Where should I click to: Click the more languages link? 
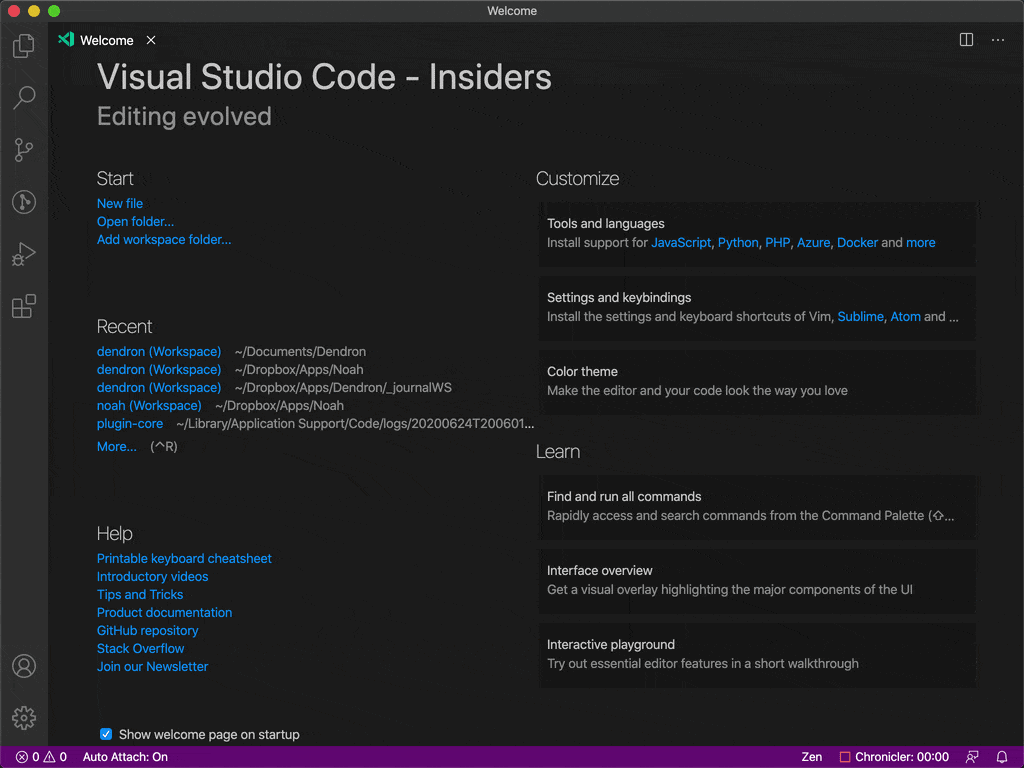tap(920, 242)
